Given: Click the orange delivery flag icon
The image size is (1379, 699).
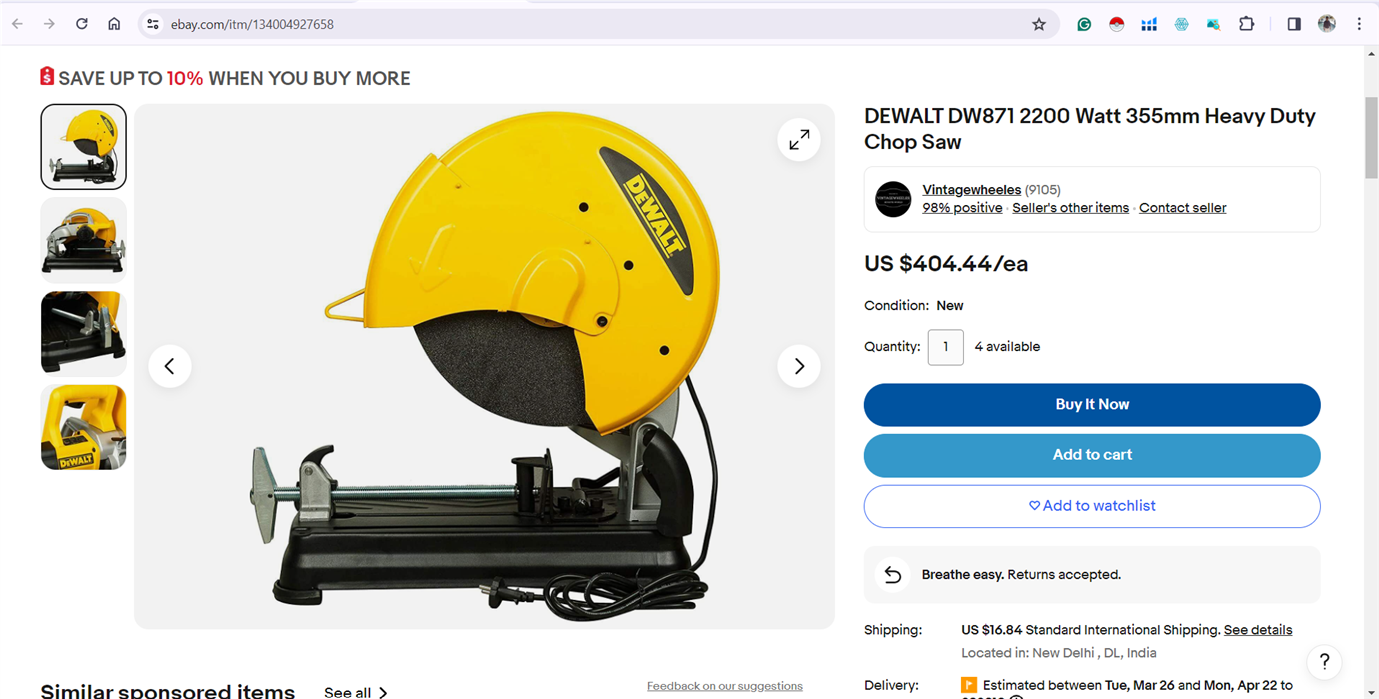Looking at the screenshot, I should [x=969, y=686].
